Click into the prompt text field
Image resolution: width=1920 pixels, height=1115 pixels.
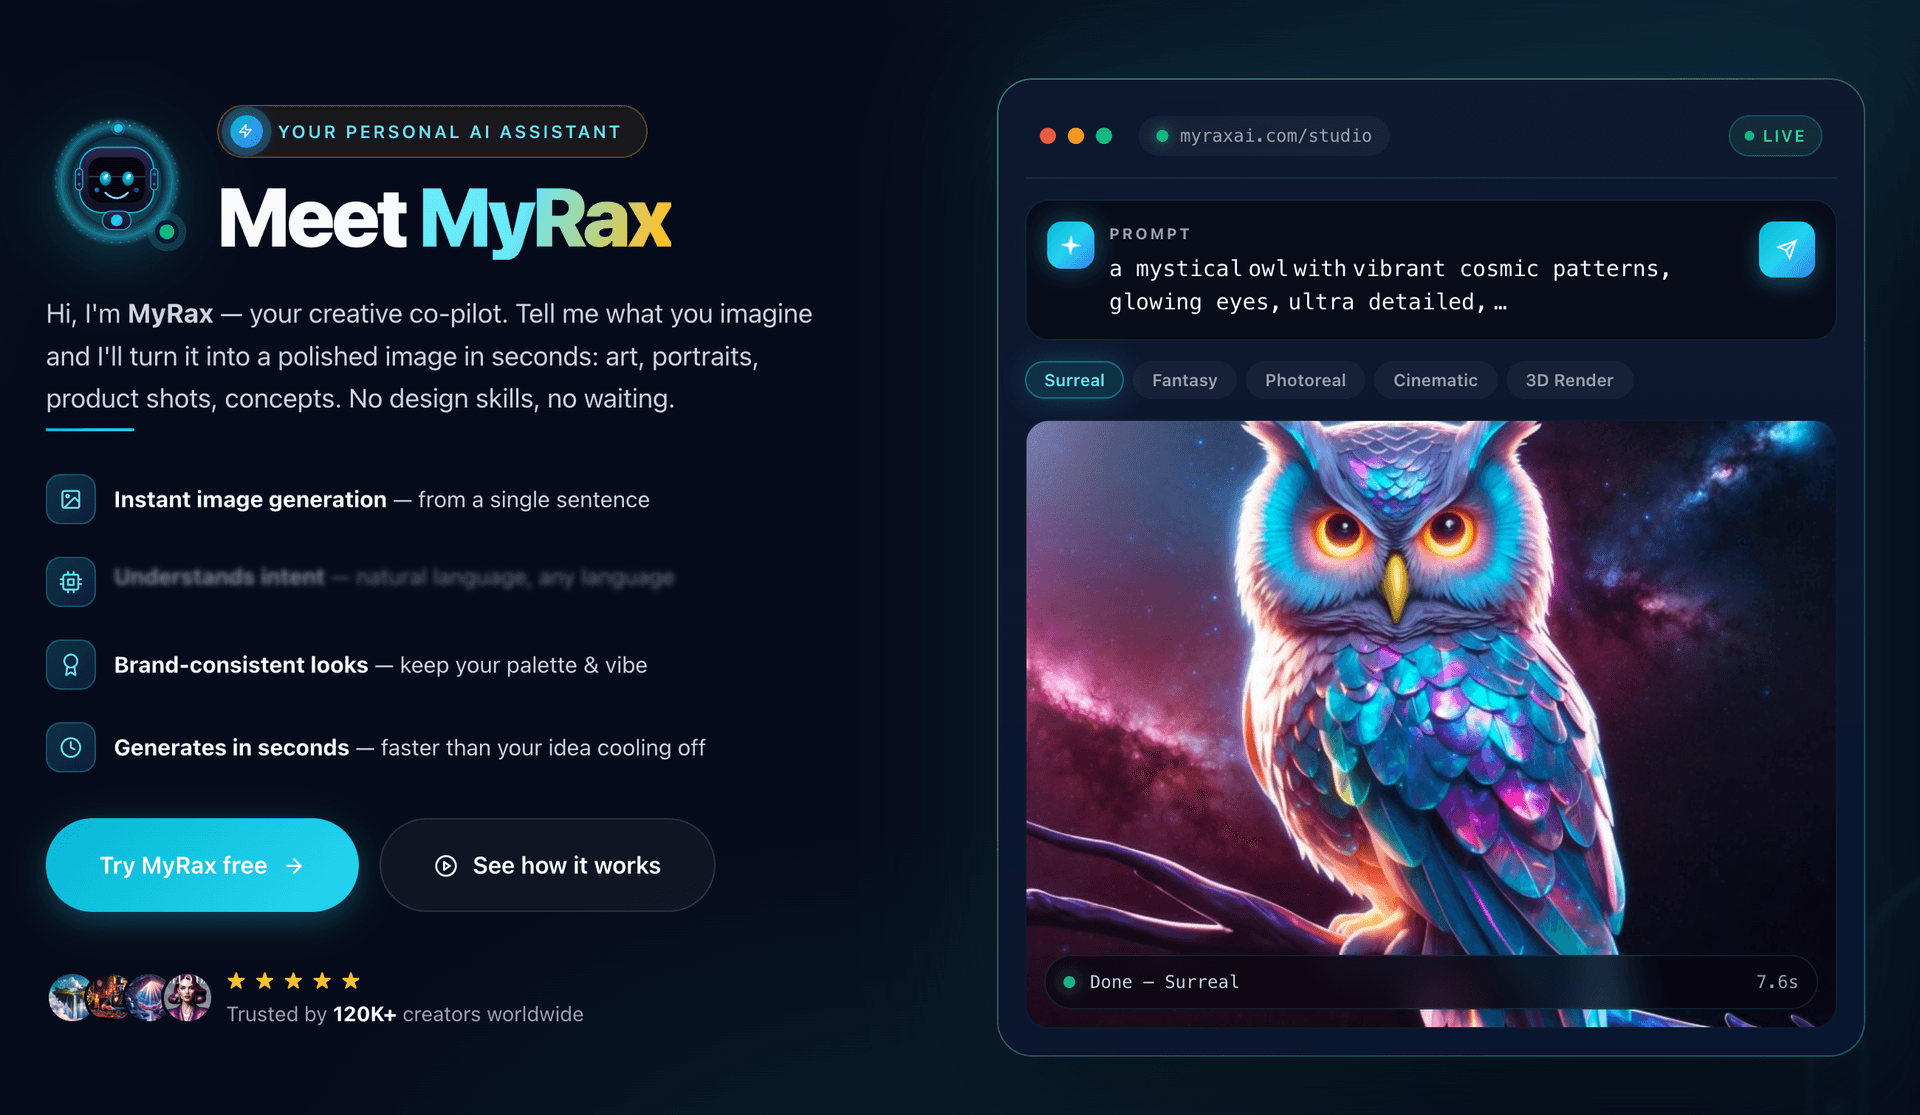[1390, 285]
